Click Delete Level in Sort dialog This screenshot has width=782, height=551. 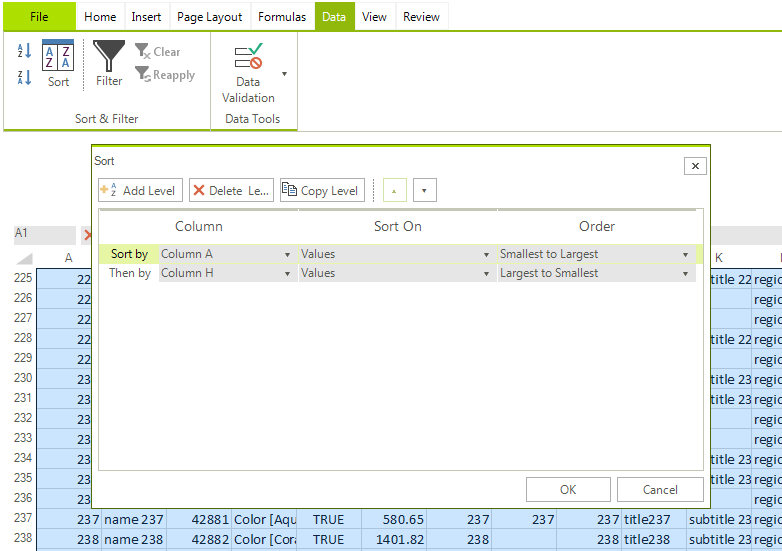point(231,190)
